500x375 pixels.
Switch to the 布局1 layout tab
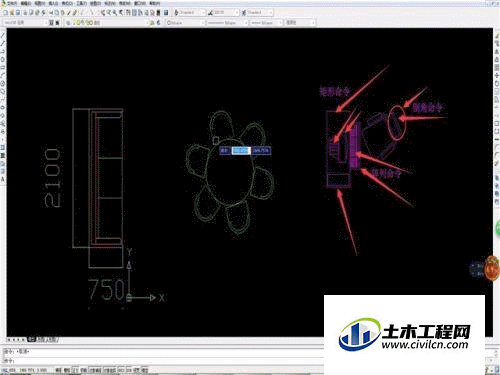pos(42,340)
